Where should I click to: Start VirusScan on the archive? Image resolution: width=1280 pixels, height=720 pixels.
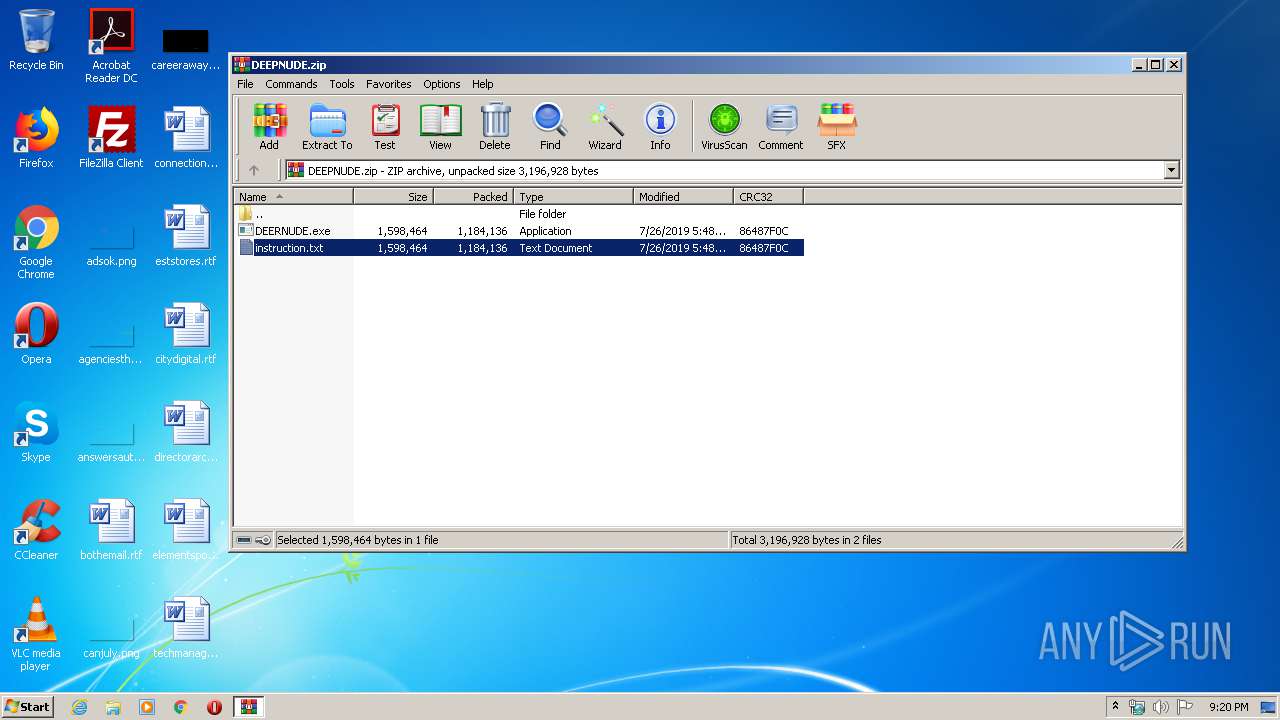724,127
